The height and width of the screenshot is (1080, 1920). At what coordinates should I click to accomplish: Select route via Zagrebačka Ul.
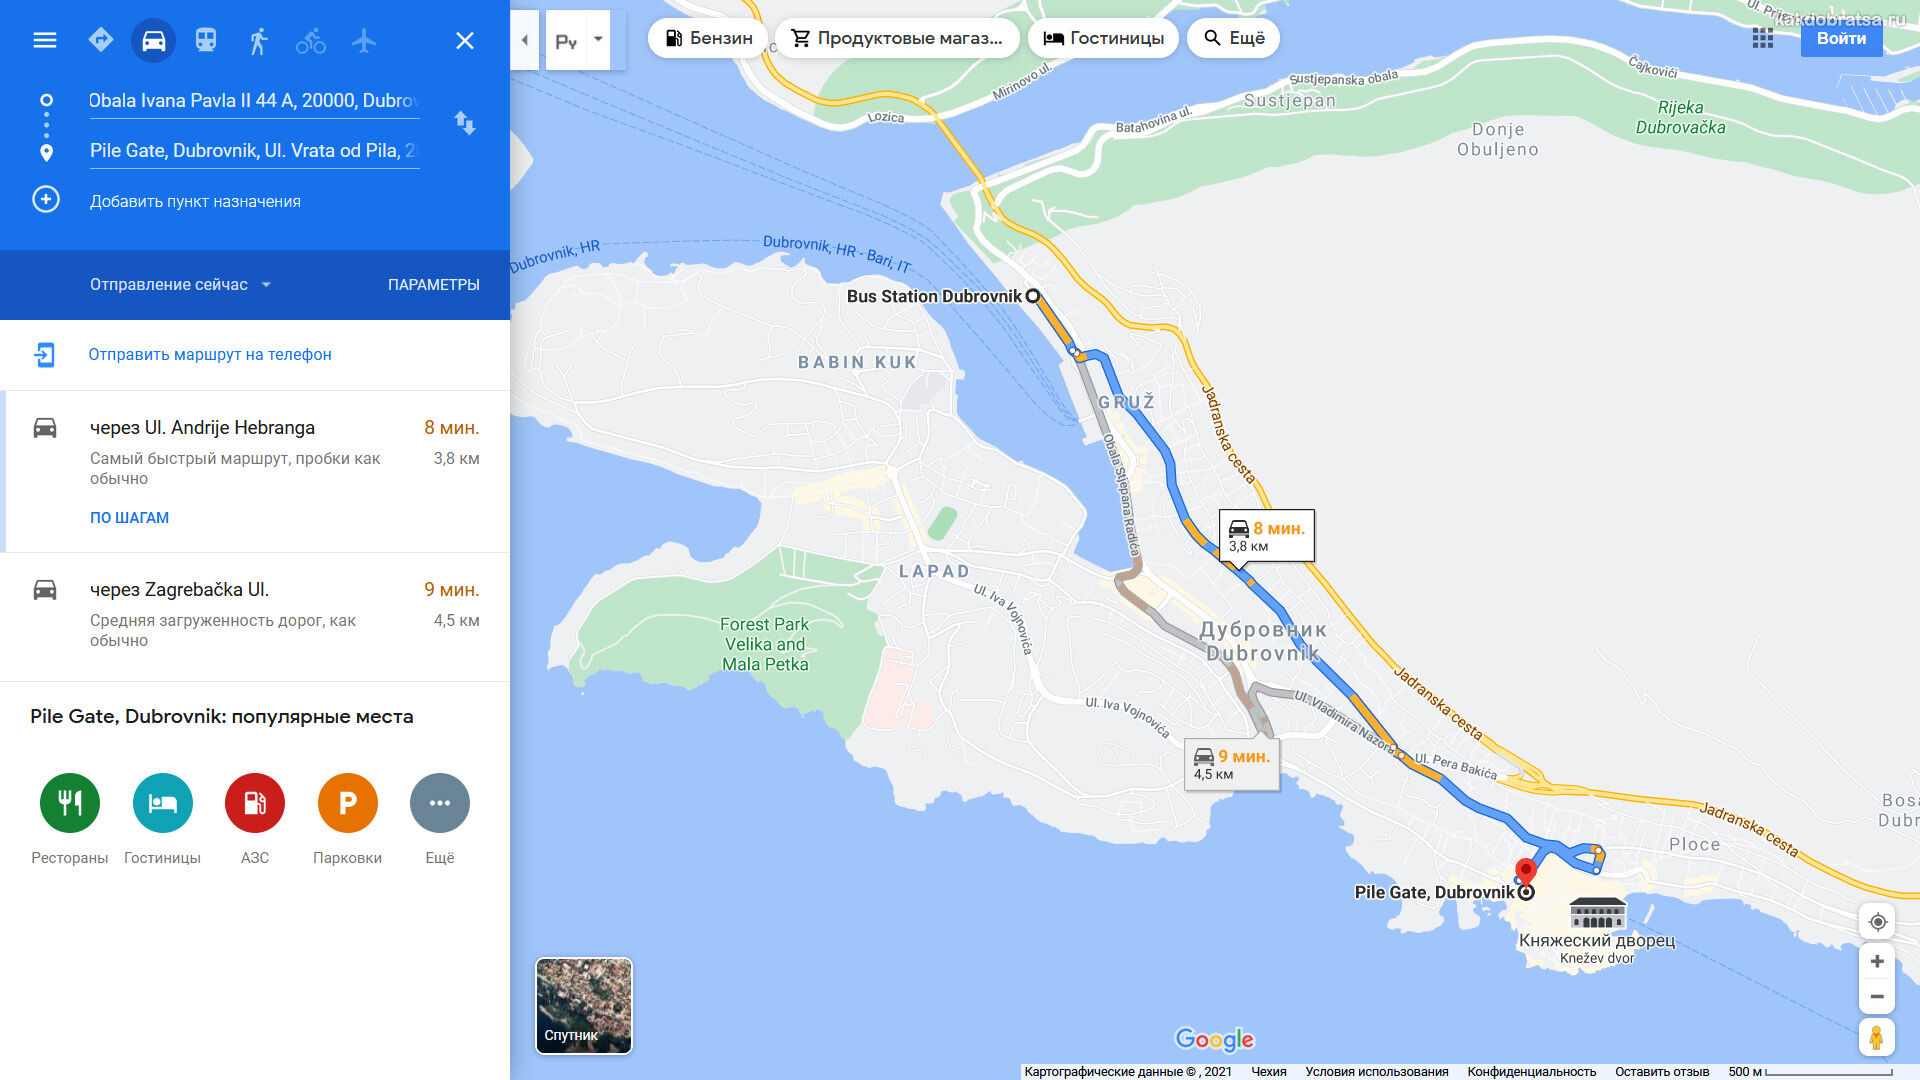(x=255, y=615)
